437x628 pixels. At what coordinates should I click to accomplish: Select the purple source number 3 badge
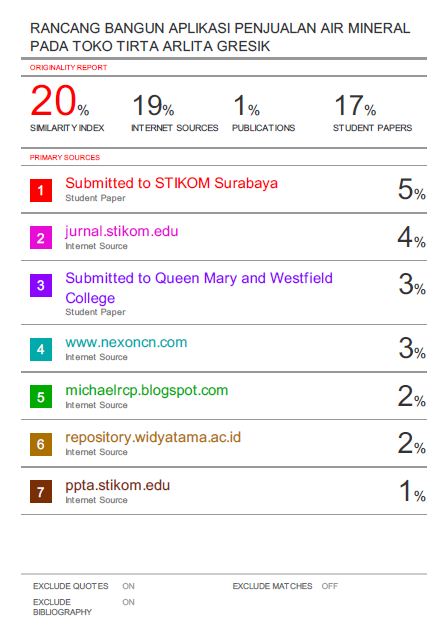click(x=41, y=285)
